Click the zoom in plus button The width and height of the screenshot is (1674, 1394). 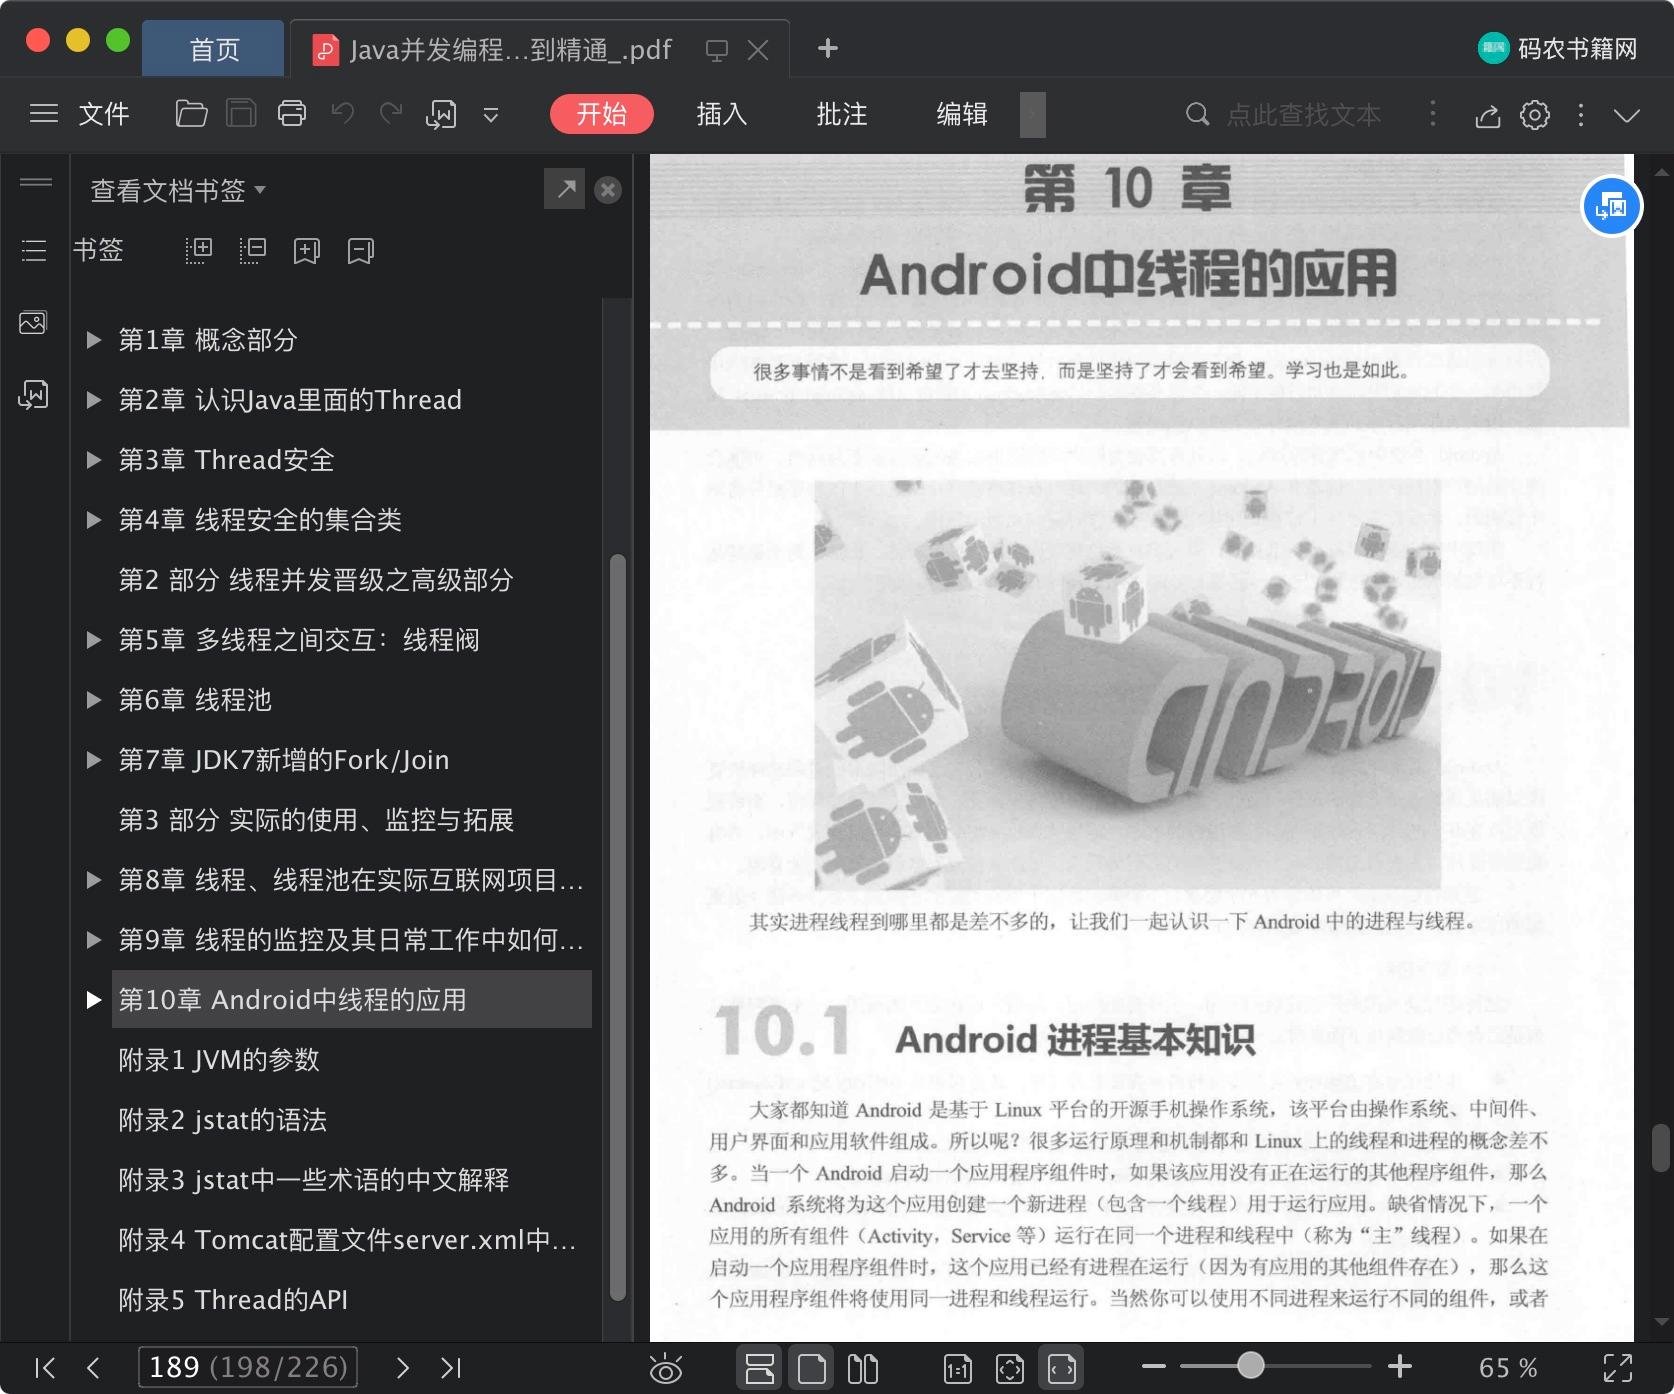pyautogui.click(x=1400, y=1366)
